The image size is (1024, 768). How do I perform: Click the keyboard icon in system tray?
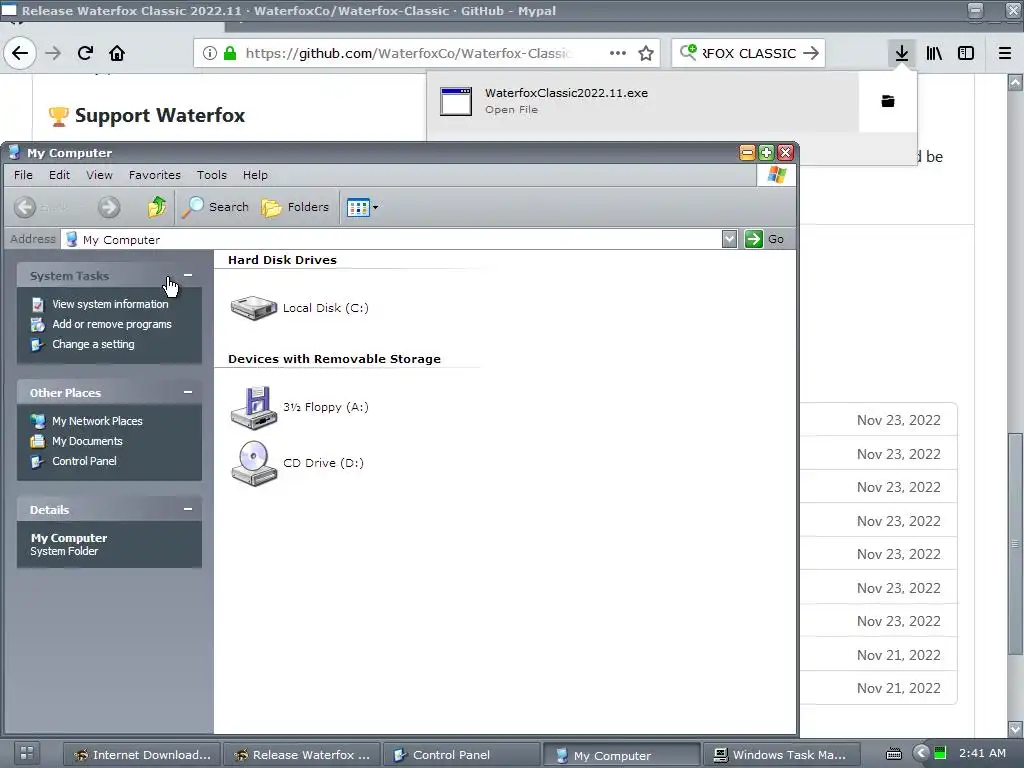tap(893, 754)
